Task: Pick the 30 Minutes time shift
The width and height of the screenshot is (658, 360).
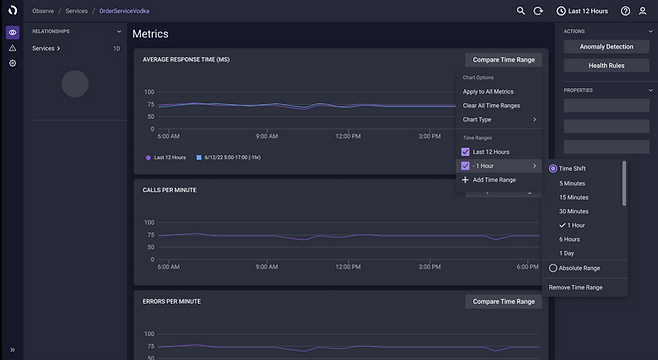Action: coord(574,211)
